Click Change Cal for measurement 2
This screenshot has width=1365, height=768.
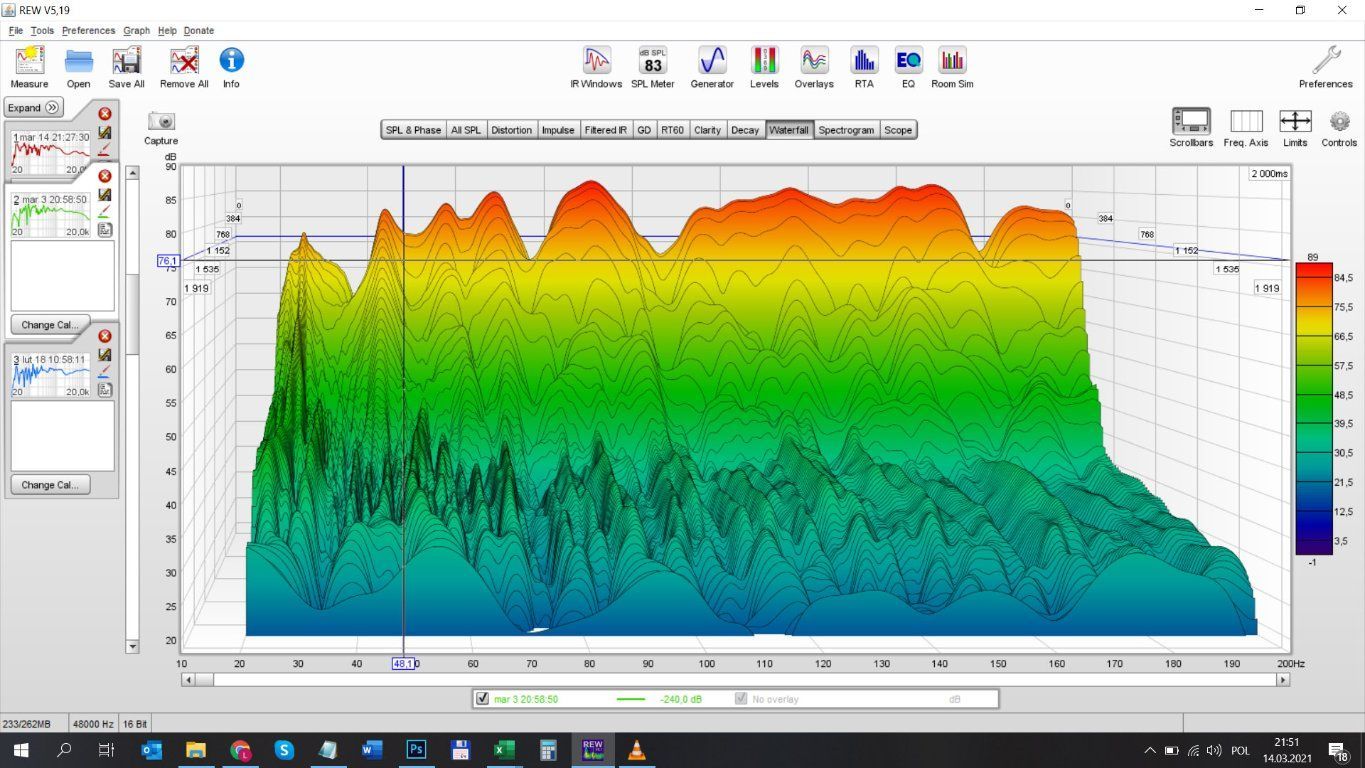click(50, 325)
